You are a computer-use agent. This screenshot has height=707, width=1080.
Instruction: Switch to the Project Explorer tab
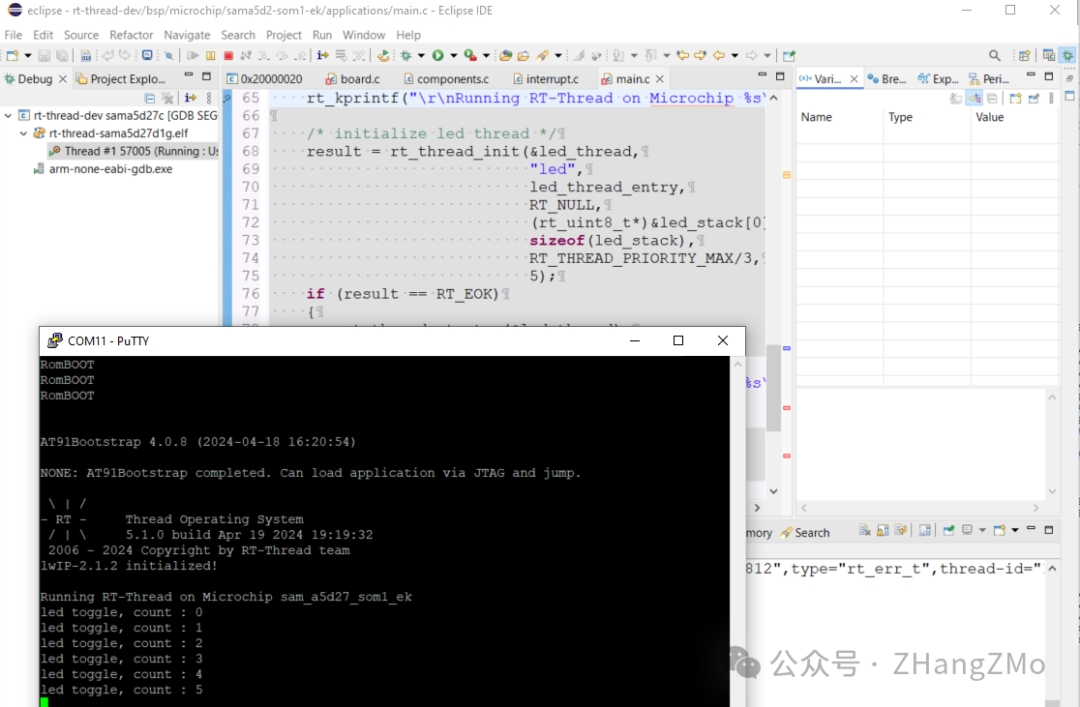(121, 79)
